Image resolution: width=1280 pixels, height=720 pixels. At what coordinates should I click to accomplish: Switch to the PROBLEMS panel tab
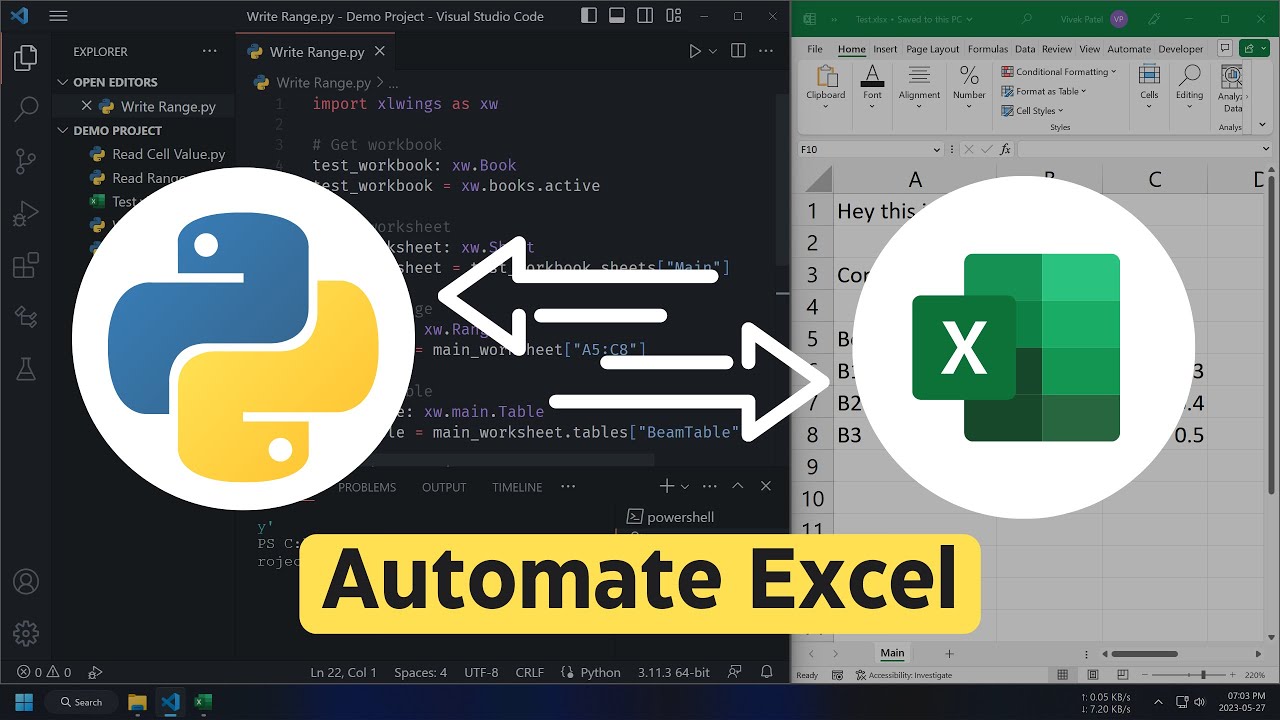(x=367, y=487)
